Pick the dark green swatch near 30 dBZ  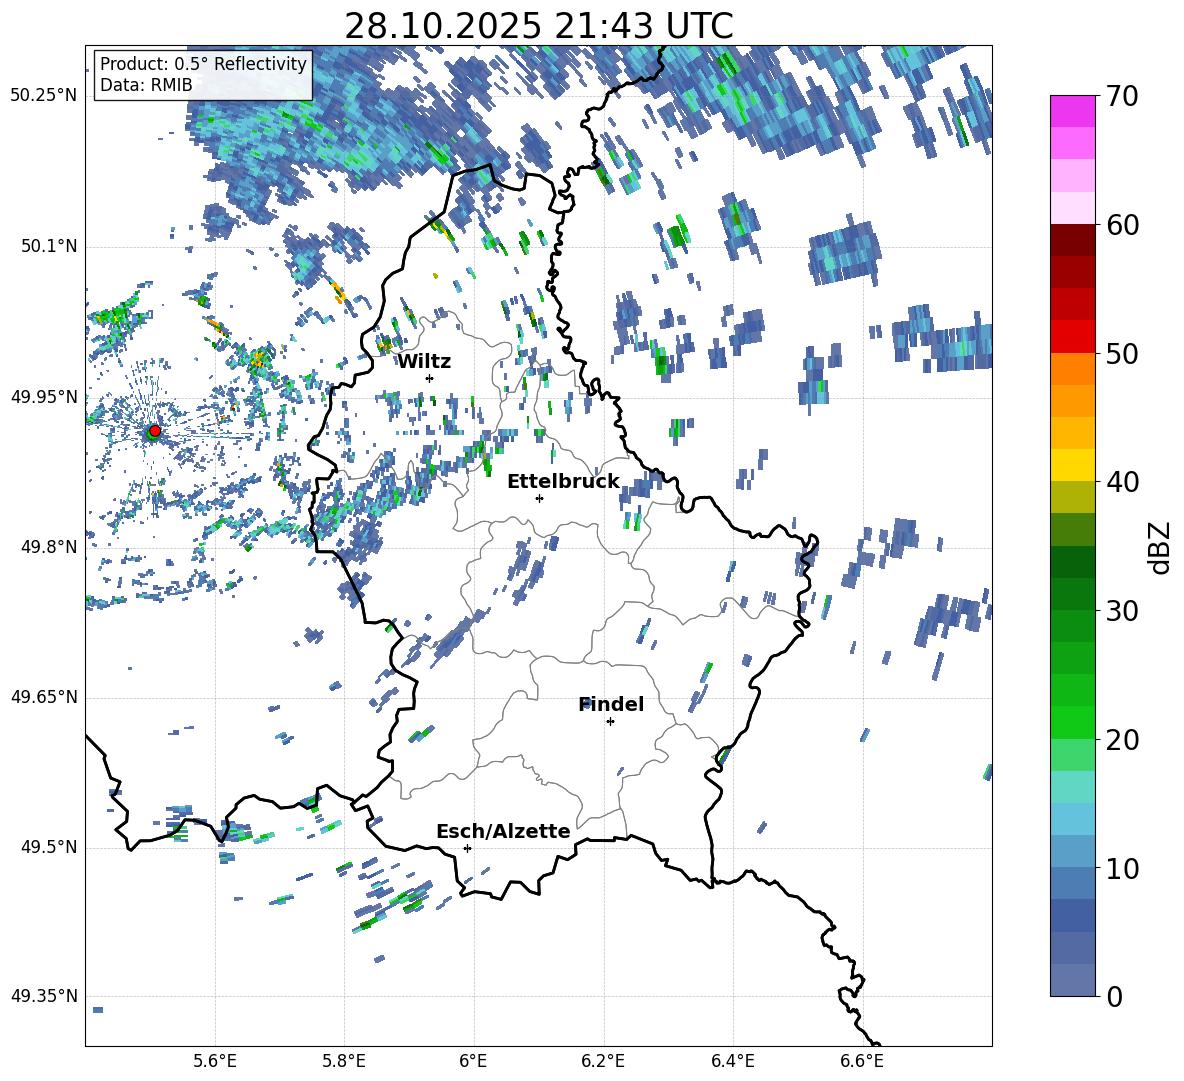click(x=1073, y=594)
